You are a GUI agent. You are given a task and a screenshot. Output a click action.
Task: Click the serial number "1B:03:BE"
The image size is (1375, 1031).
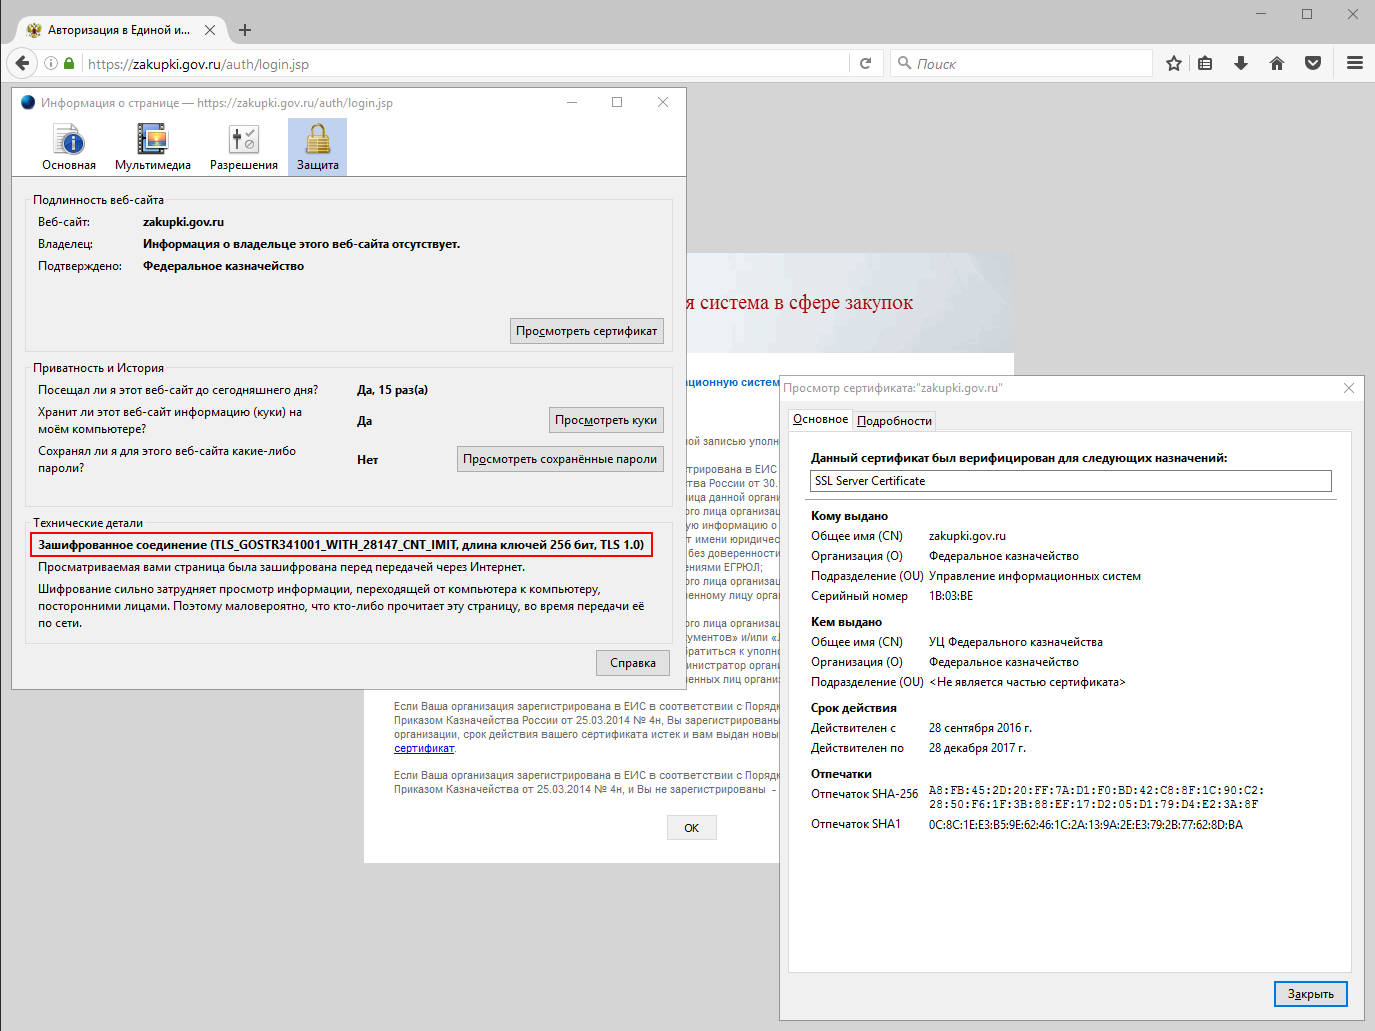tap(951, 596)
